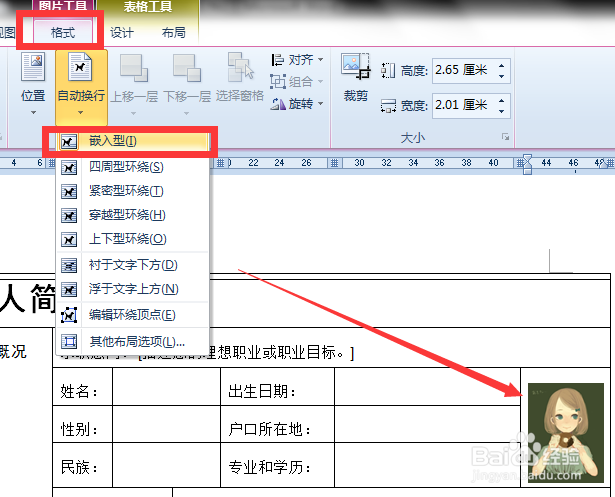Click the empty cell next to 出生日期:
This screenshot has height=497, width=615.
(x=428, y=387)
